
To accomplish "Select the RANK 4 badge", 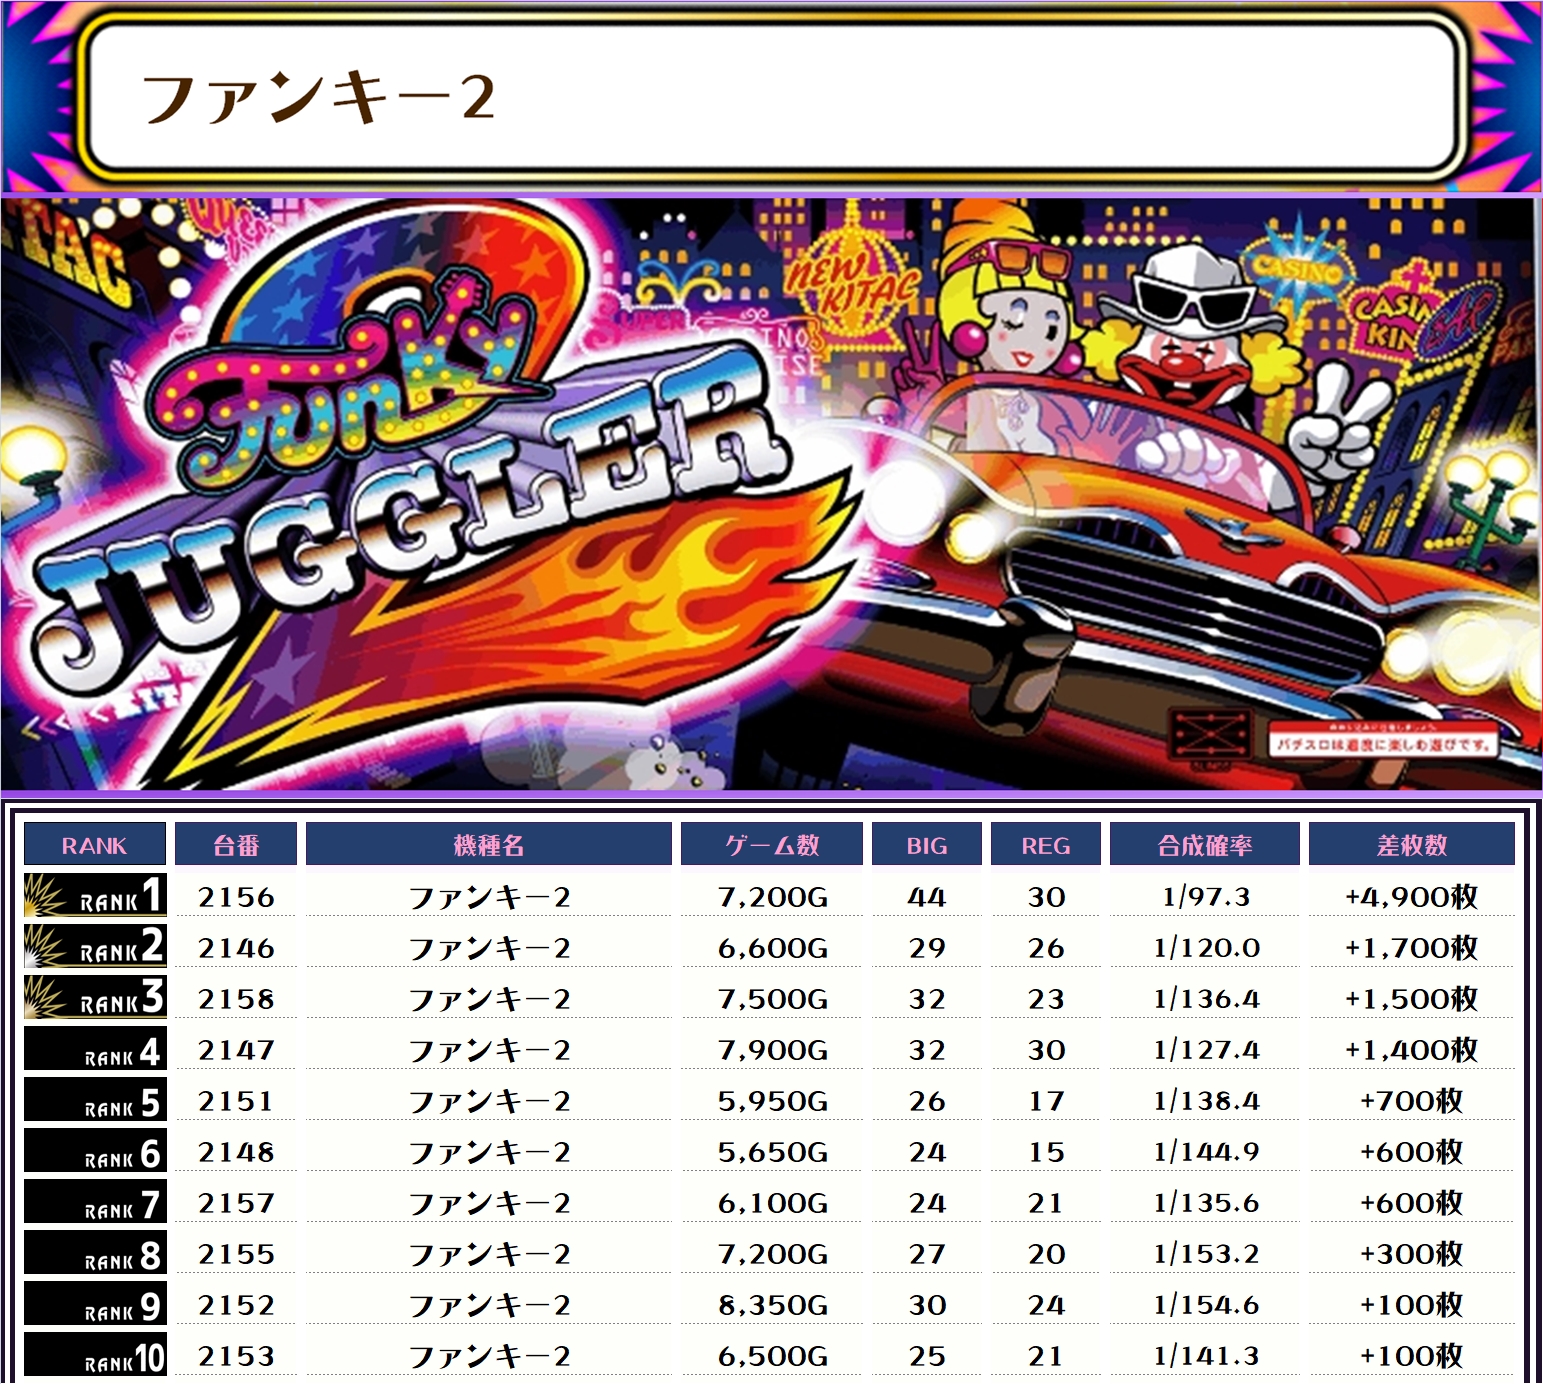I will [95, 1050].
